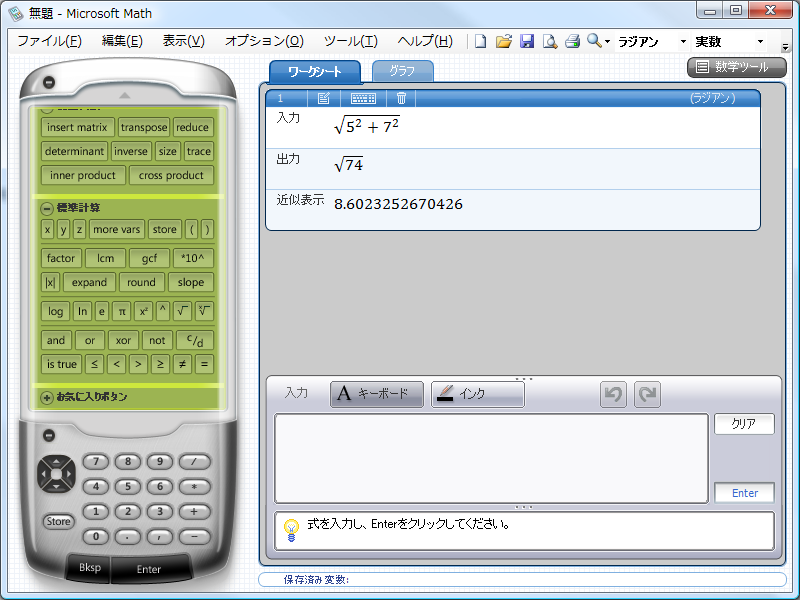Click the クリア button
Viewport: 800px width, 600px height.
click(744, 424)
